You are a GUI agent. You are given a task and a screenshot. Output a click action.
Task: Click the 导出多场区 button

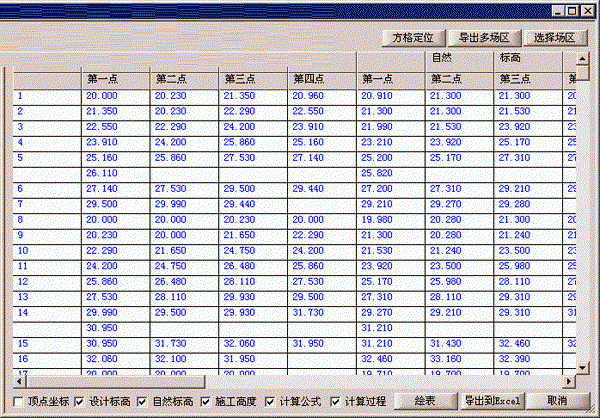coord(484,38)
